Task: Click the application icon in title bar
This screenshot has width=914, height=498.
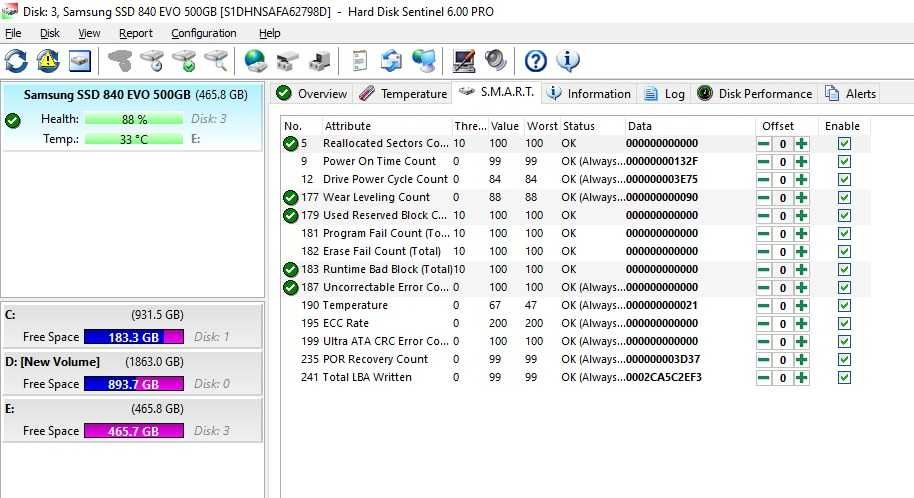Action: [x=9, y=10]
